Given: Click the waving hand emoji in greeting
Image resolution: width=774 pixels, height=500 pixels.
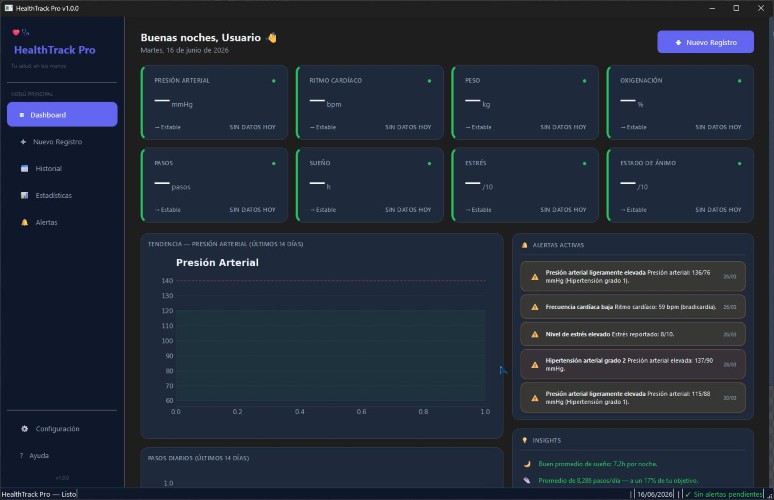Looking at the screenshot, I should [x=272, y=38].
